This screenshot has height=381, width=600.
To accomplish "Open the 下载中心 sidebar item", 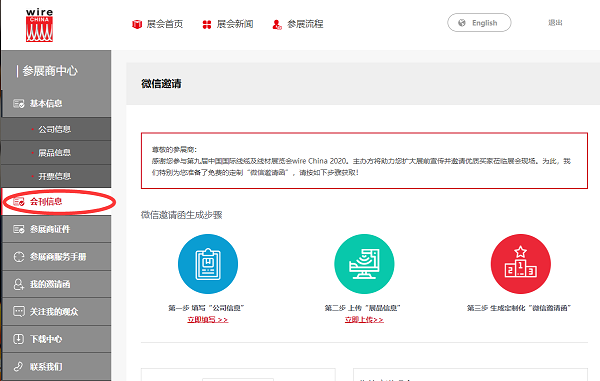I will point(57,339).
